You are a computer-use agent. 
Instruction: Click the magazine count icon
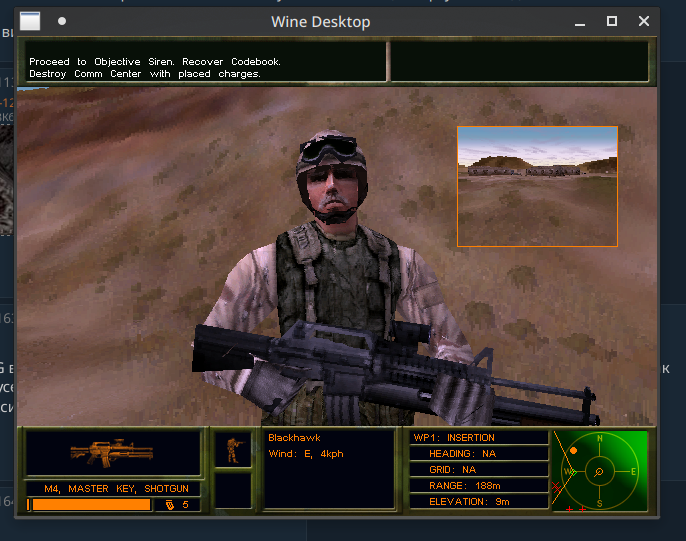coord(170,505)
